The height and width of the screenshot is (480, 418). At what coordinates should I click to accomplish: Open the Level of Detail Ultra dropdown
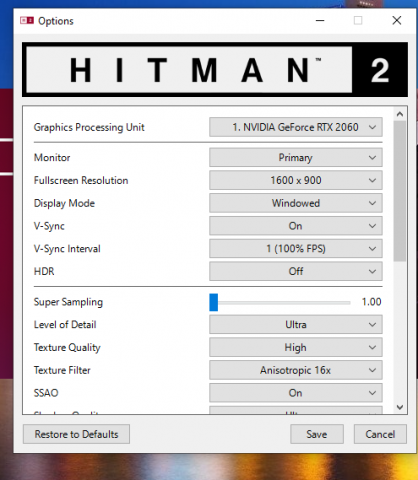coord(296,324)
